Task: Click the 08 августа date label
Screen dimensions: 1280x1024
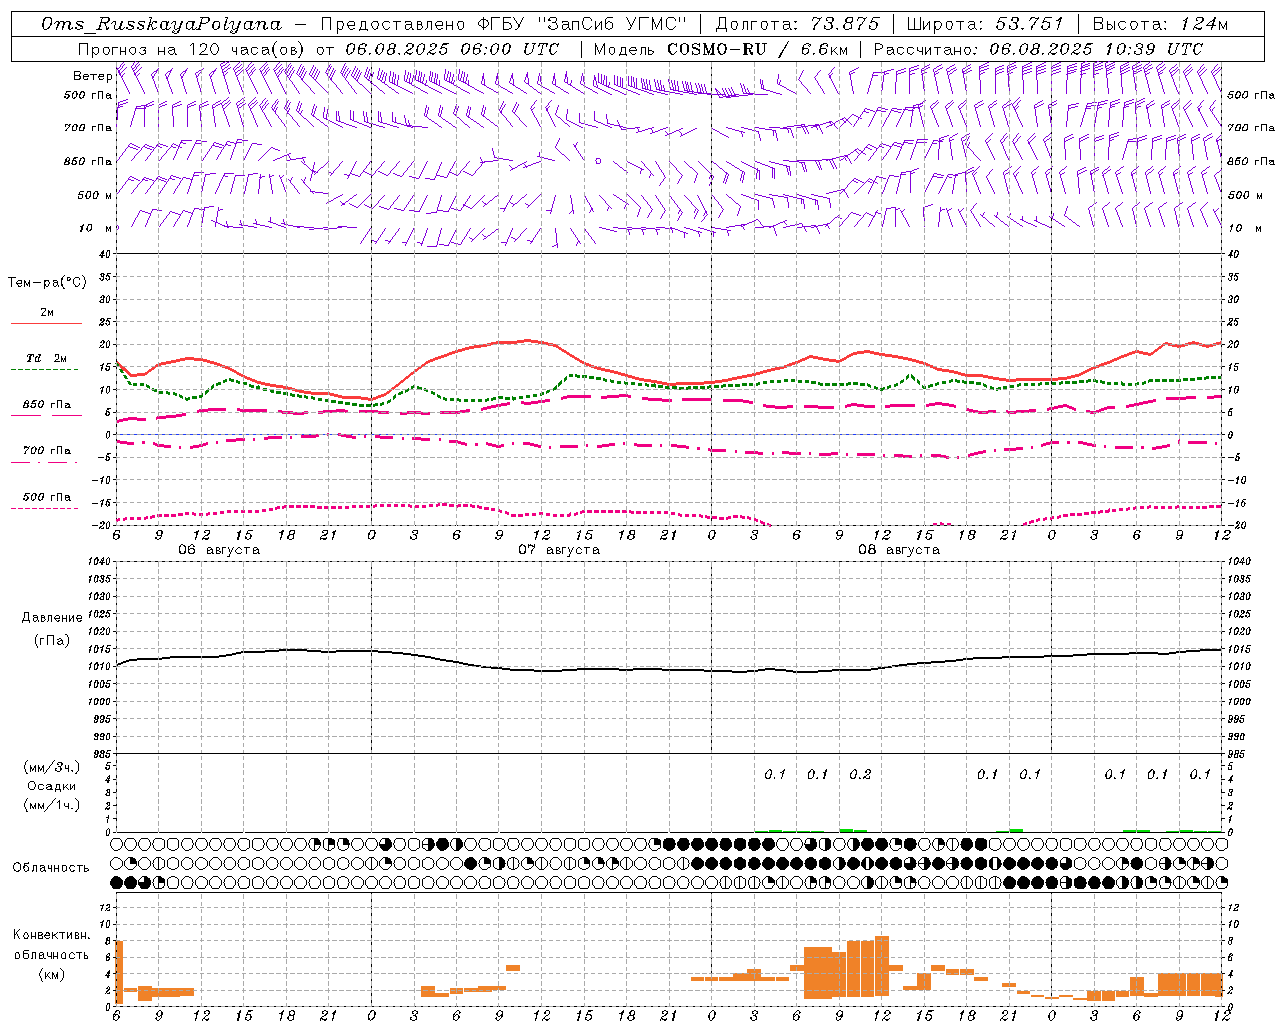Action: pos(899,550)
